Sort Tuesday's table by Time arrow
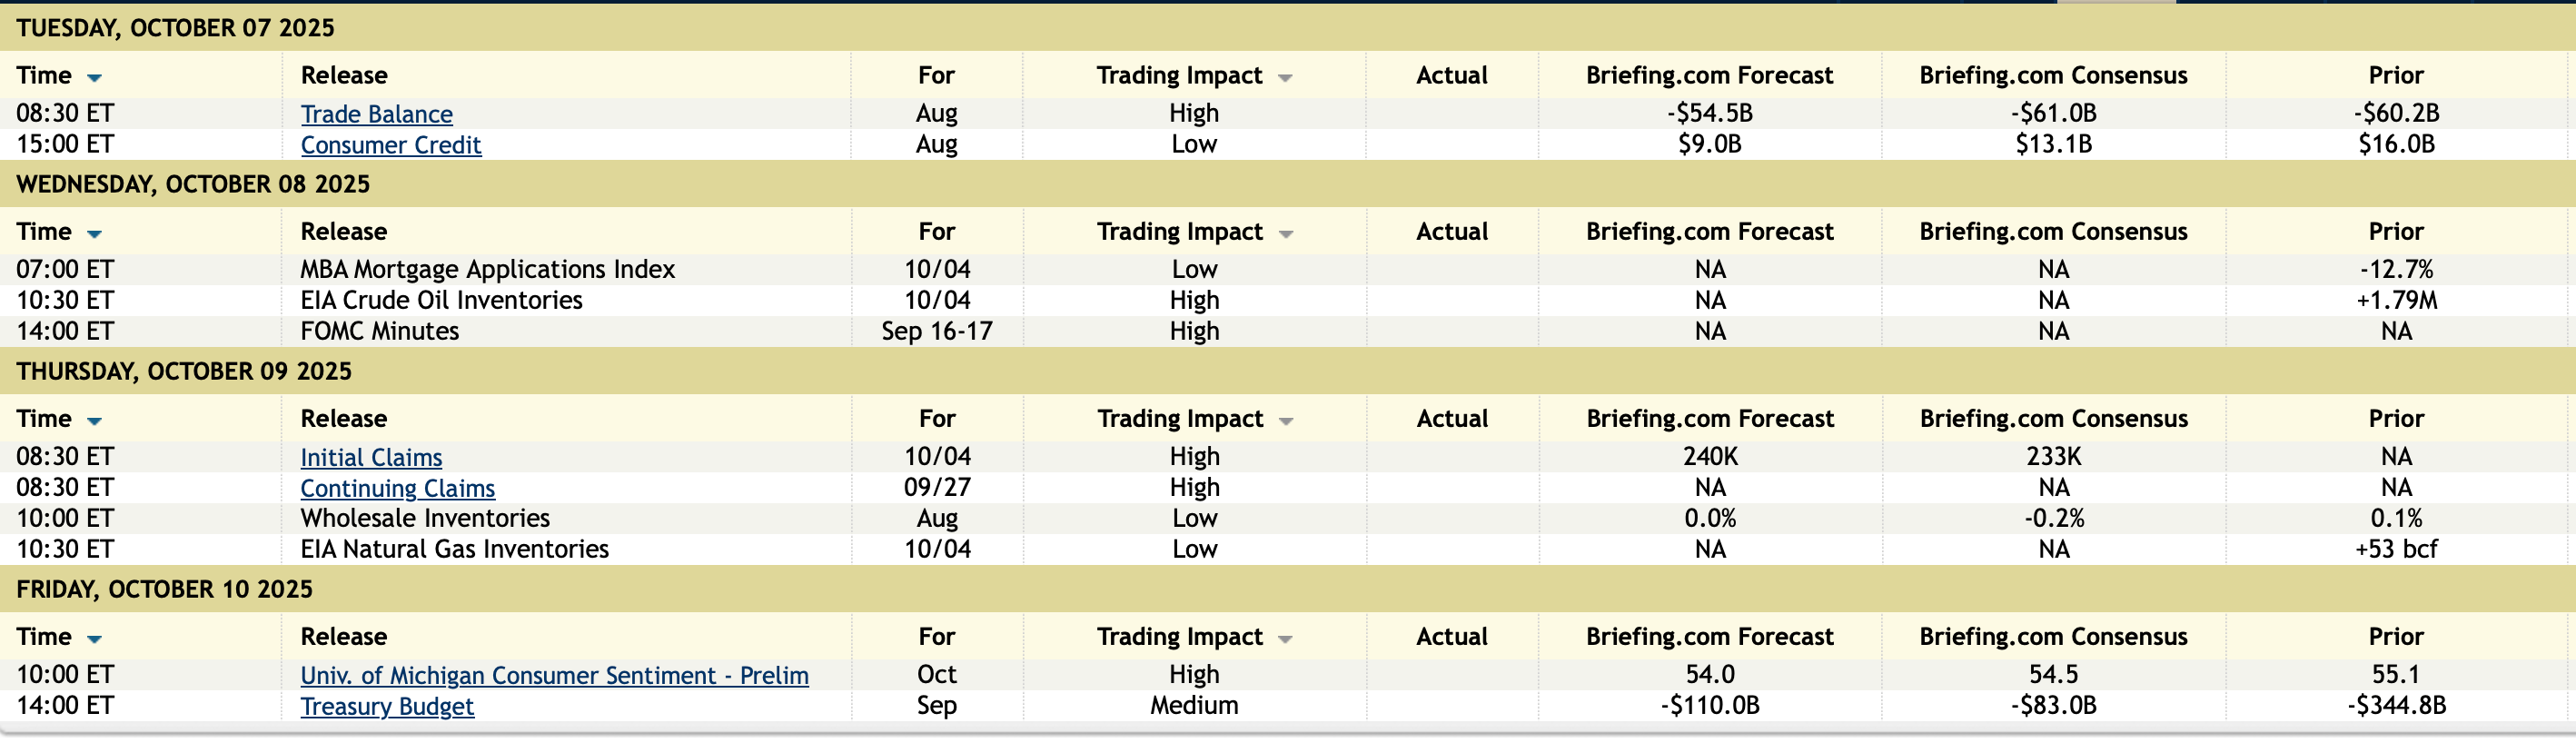Viewport: 2576px width, 743px height. 94,78
